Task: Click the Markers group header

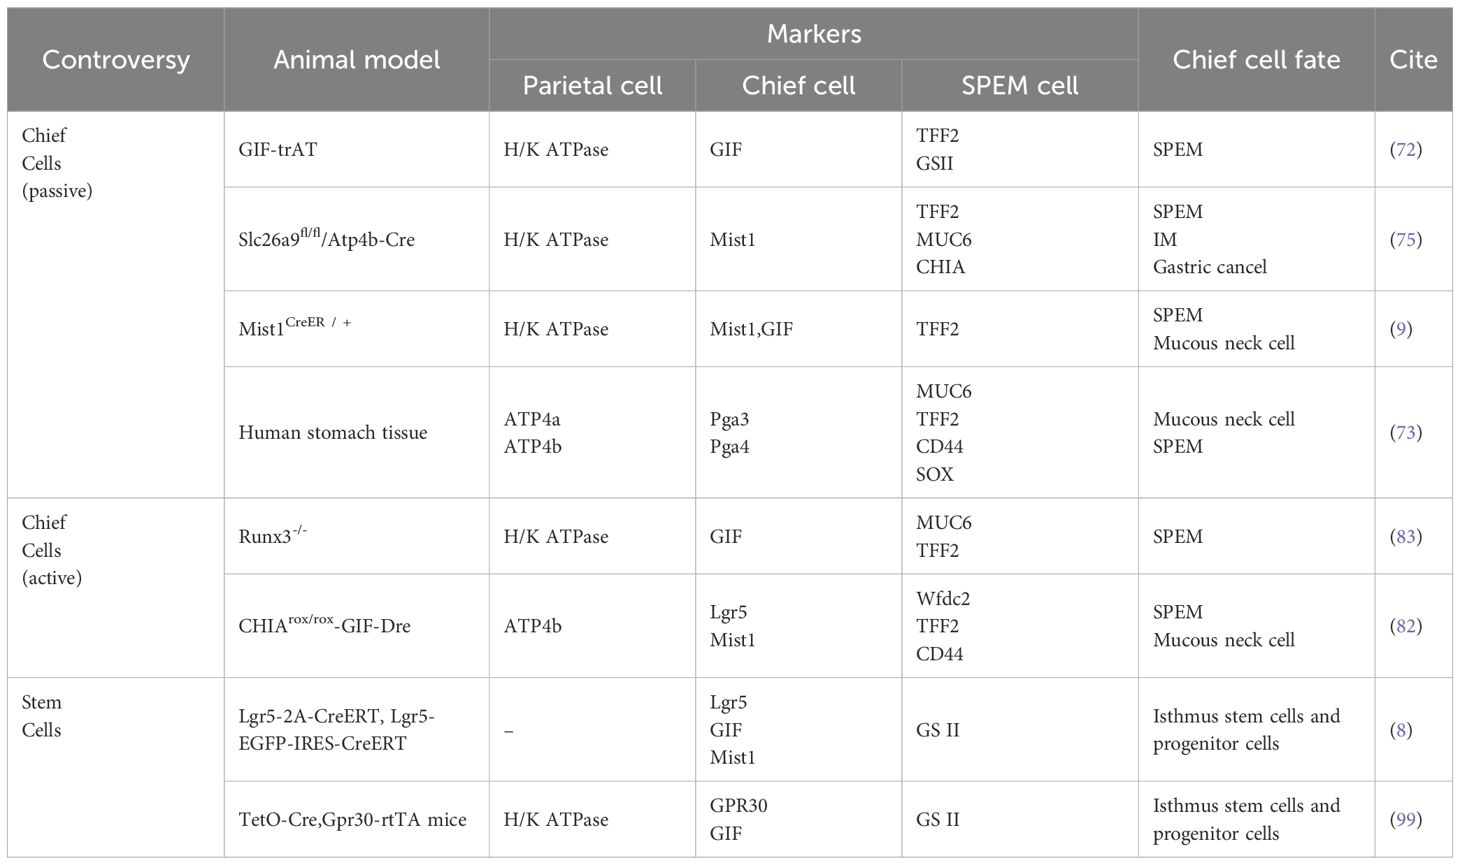Action: [814, 34]
